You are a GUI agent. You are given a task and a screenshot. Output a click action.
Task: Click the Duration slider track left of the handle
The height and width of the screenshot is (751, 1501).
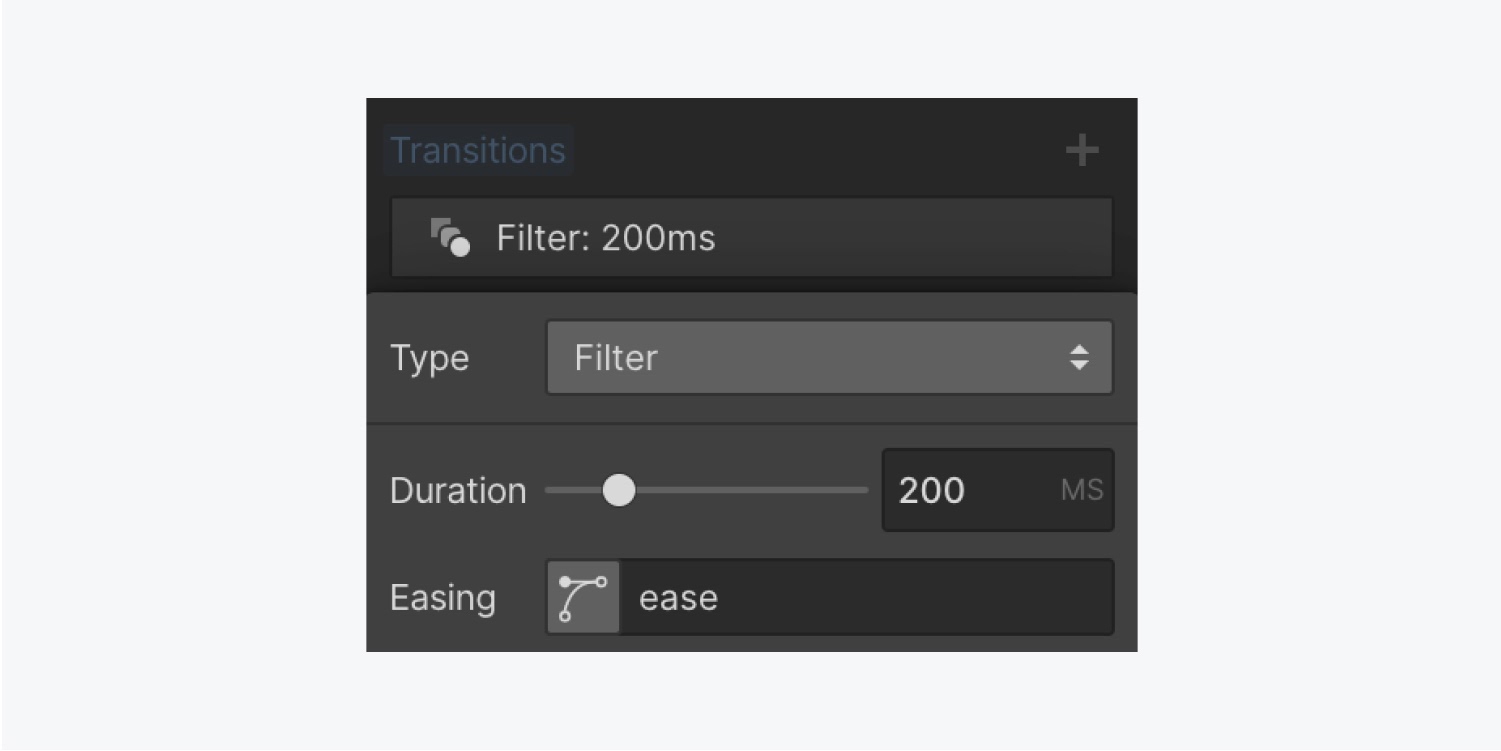pyautogui.click(x=574, y=490)
